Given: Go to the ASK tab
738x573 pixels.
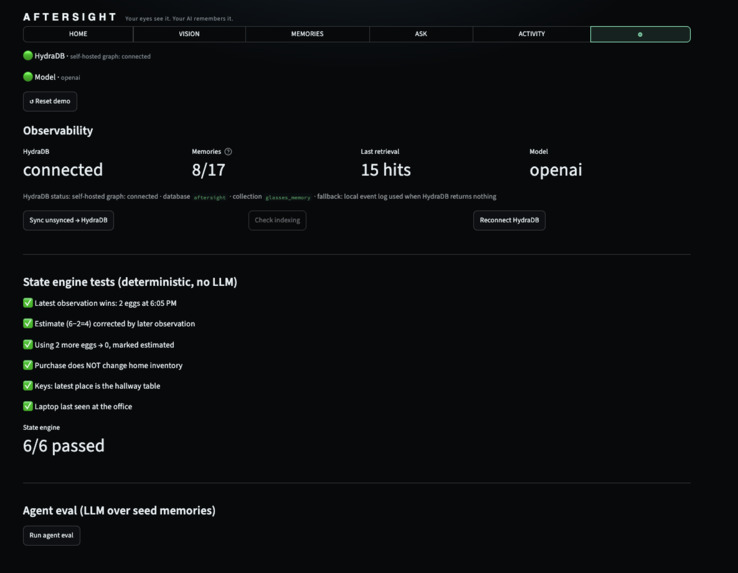Looking at the screenshot, I should click(421, 34).
